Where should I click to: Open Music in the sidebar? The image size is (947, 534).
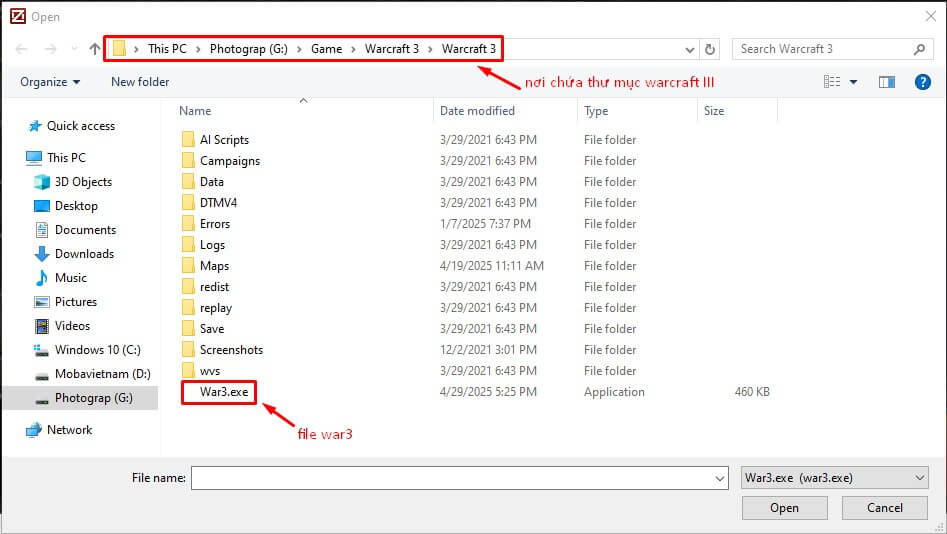71,278
